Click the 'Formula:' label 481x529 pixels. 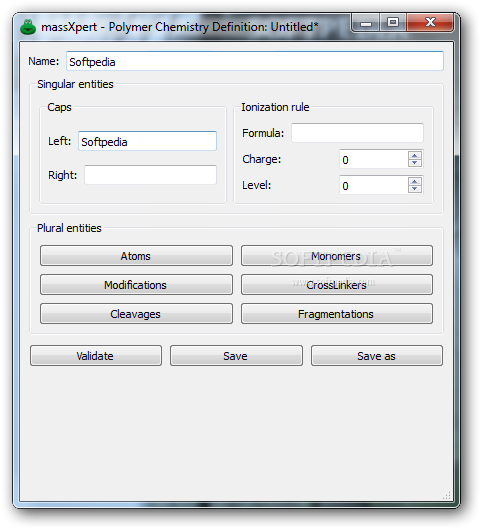[x=263, y=133]
